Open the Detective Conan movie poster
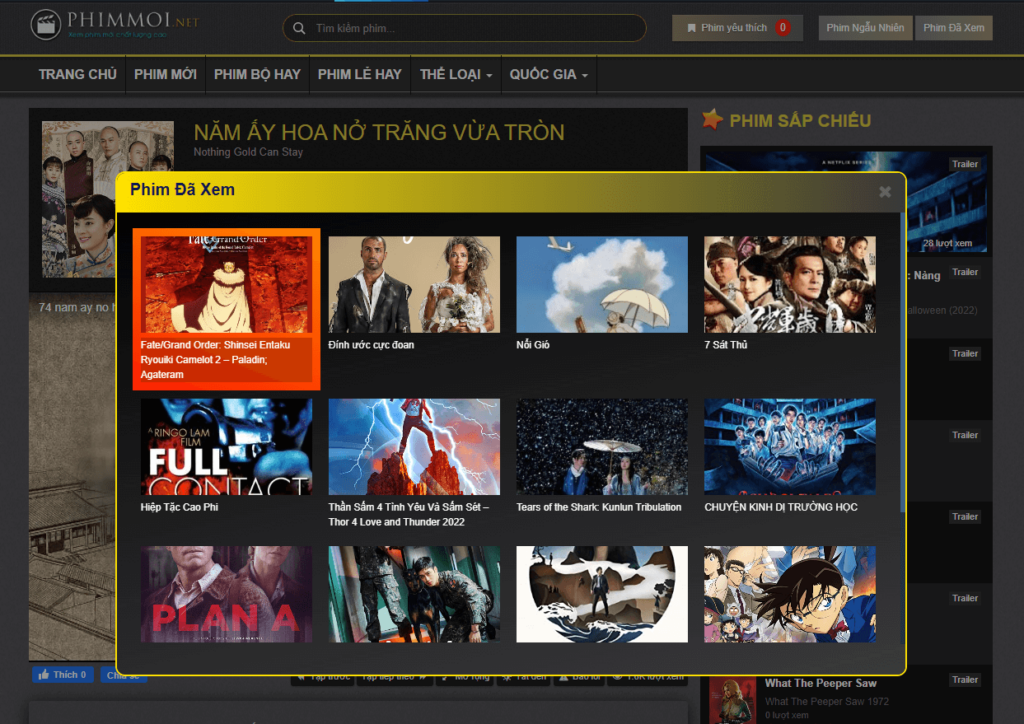 coord(790,594)
